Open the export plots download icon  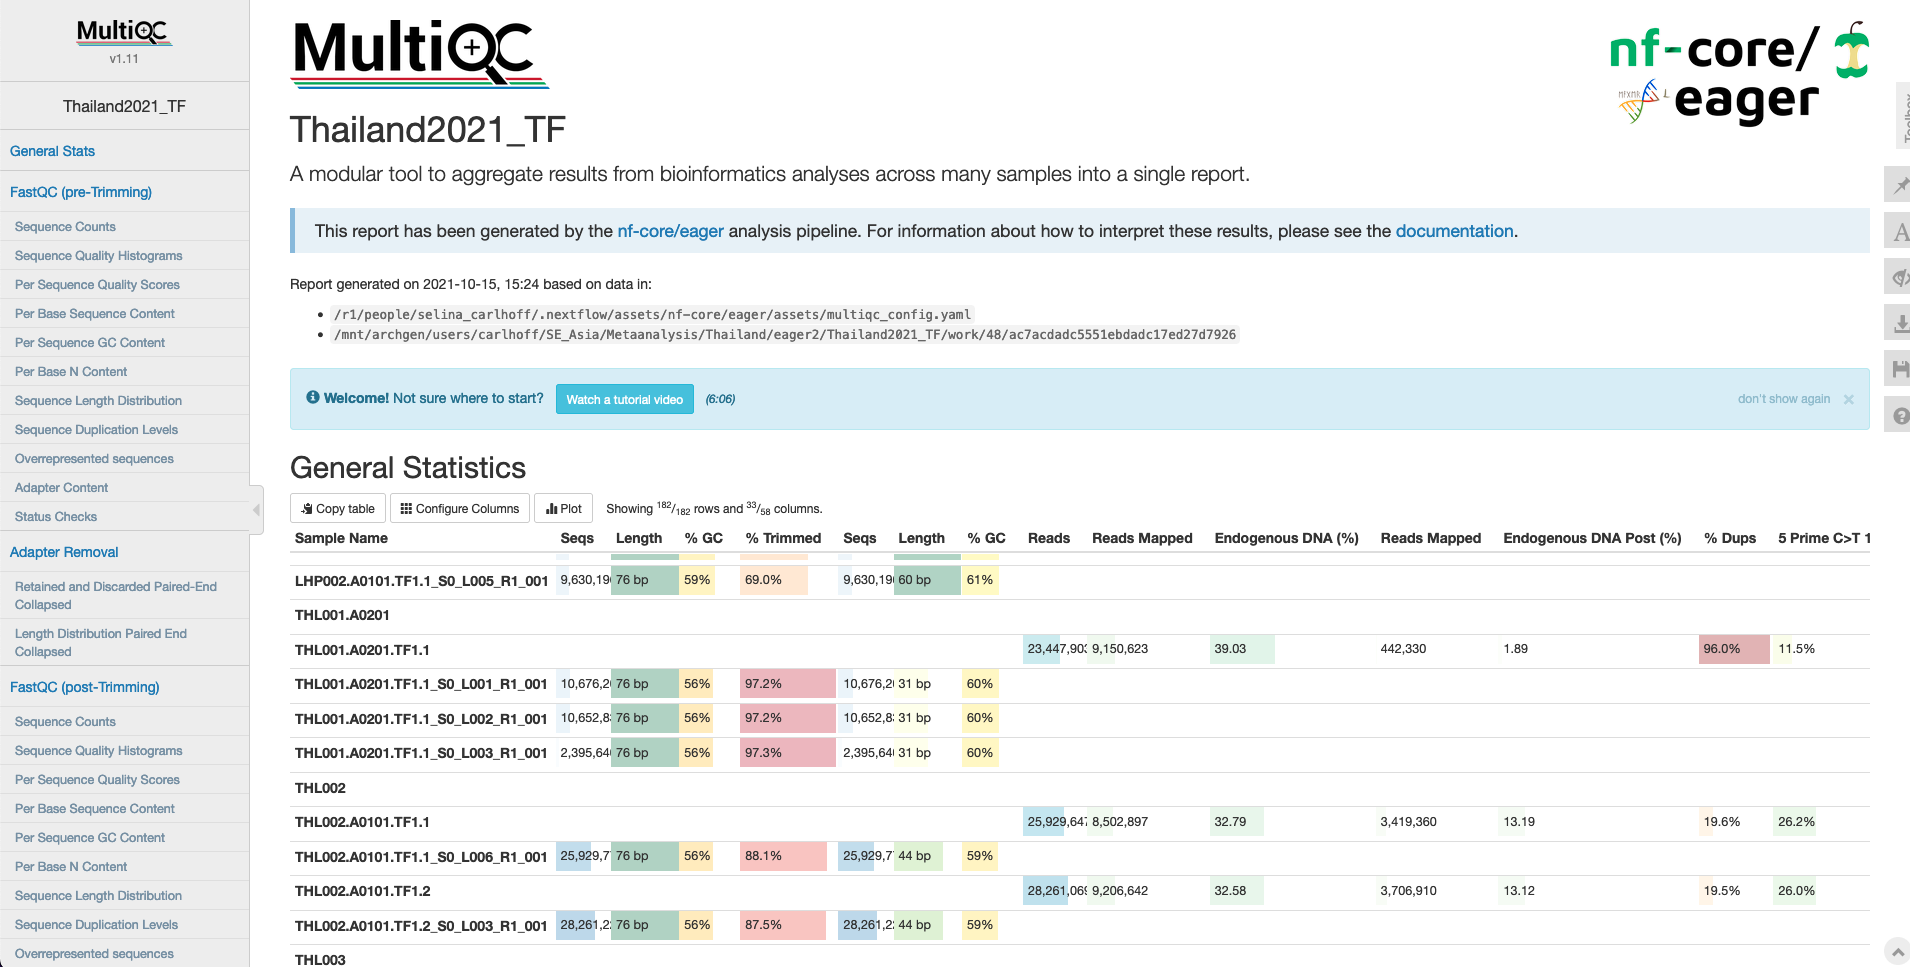(1899, 323)
